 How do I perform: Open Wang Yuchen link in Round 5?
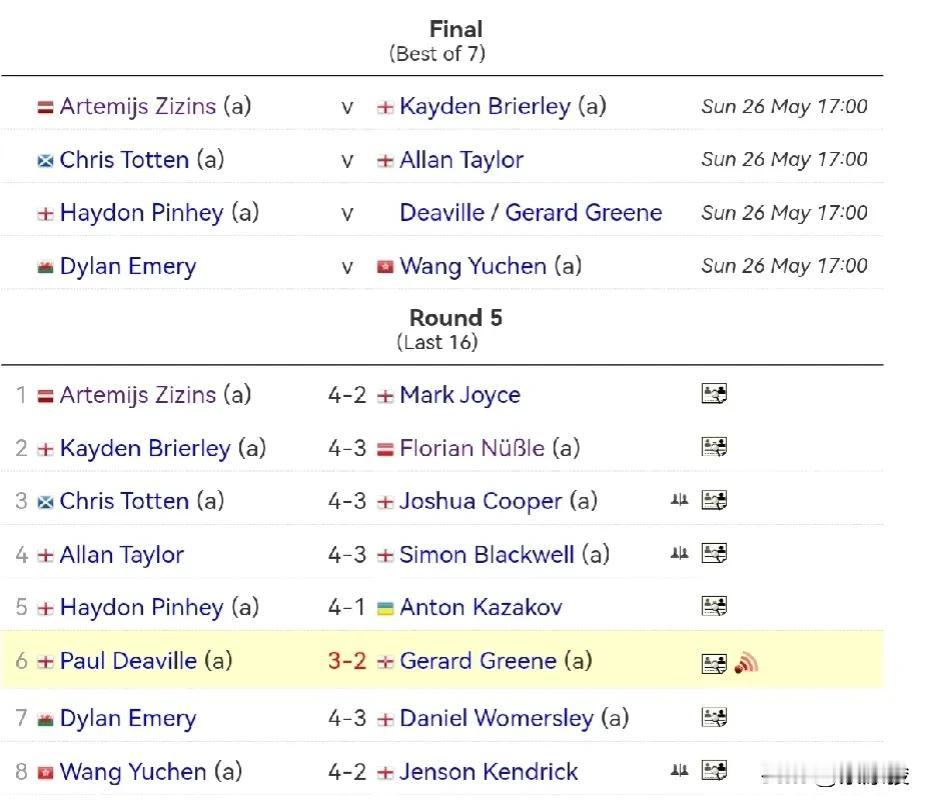133,772
